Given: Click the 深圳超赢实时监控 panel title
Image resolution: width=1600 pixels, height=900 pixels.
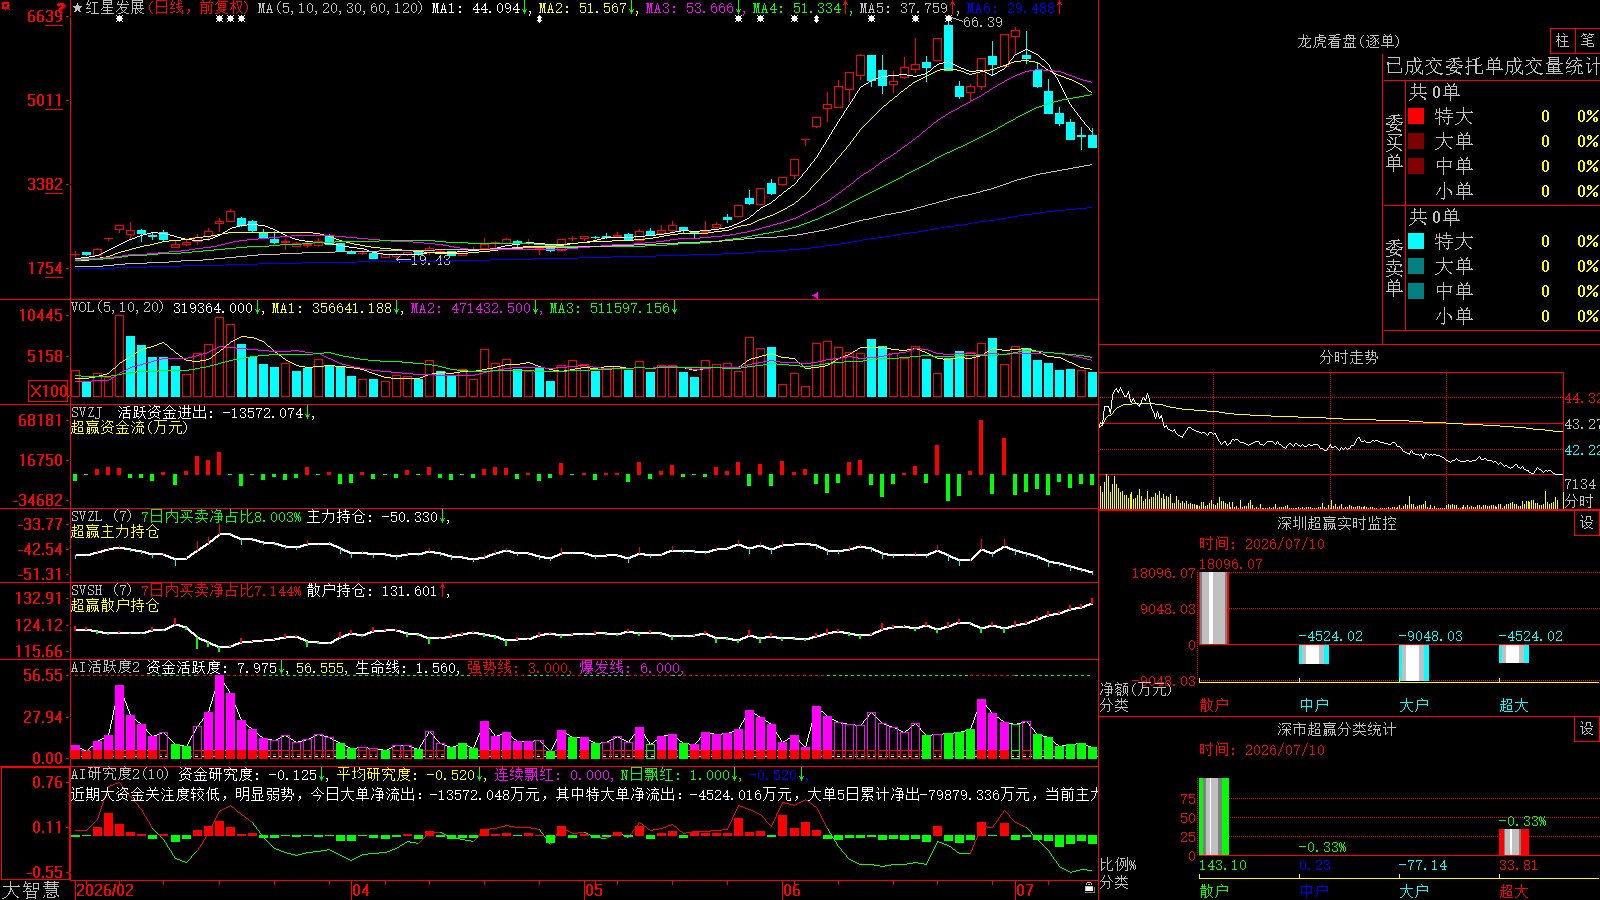Looking at the screenshot, I should [1337, 523].
